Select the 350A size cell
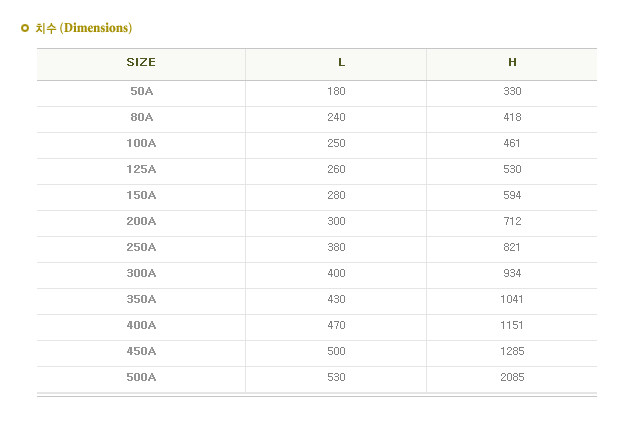Screen dimensions: 619x421 141,300
